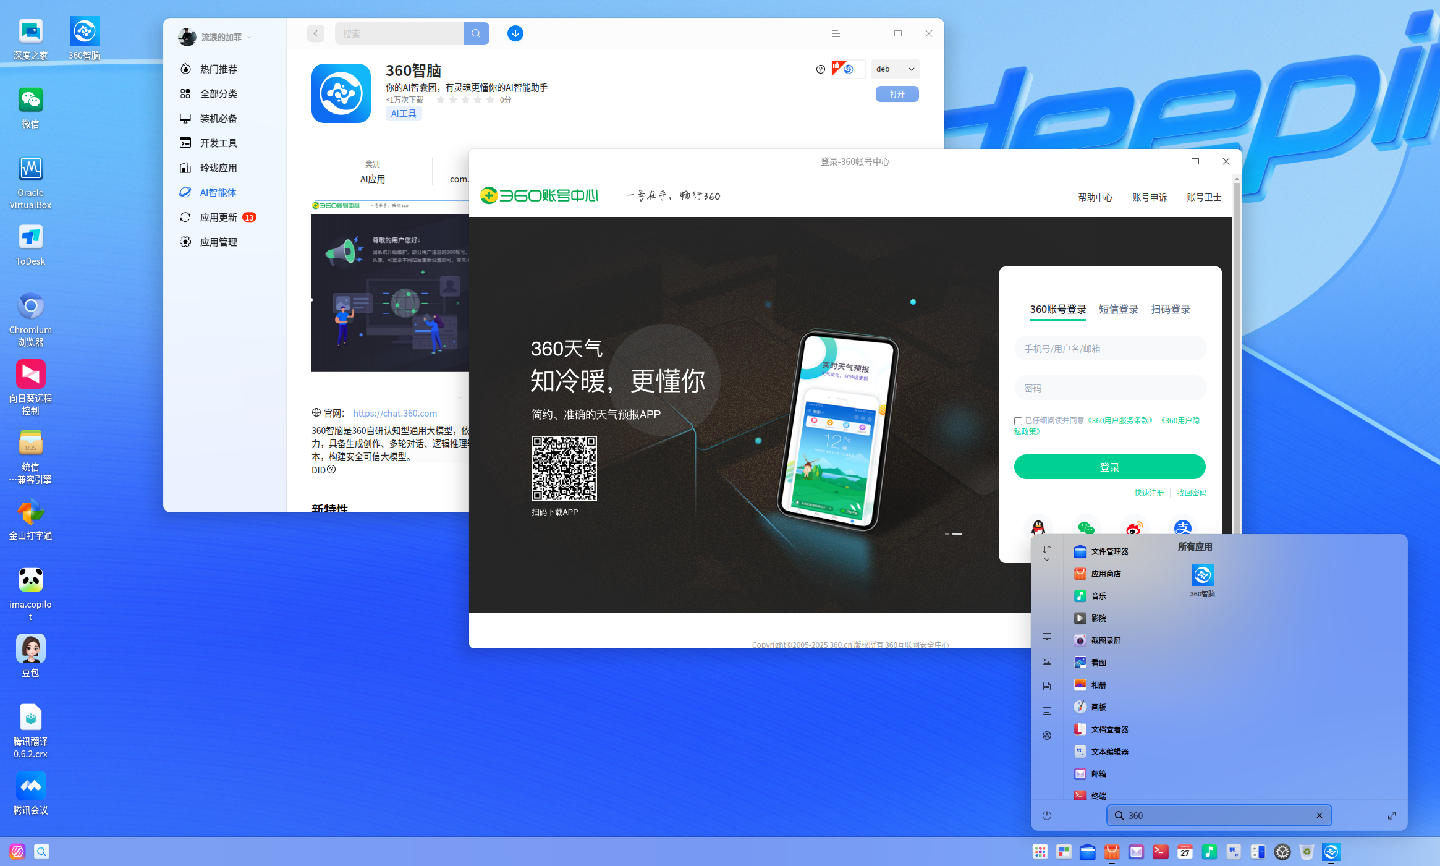1440x866 pixels.
Task: Click the Weibo login icon in 360 login panel
Action: (x=1134, y=527)
